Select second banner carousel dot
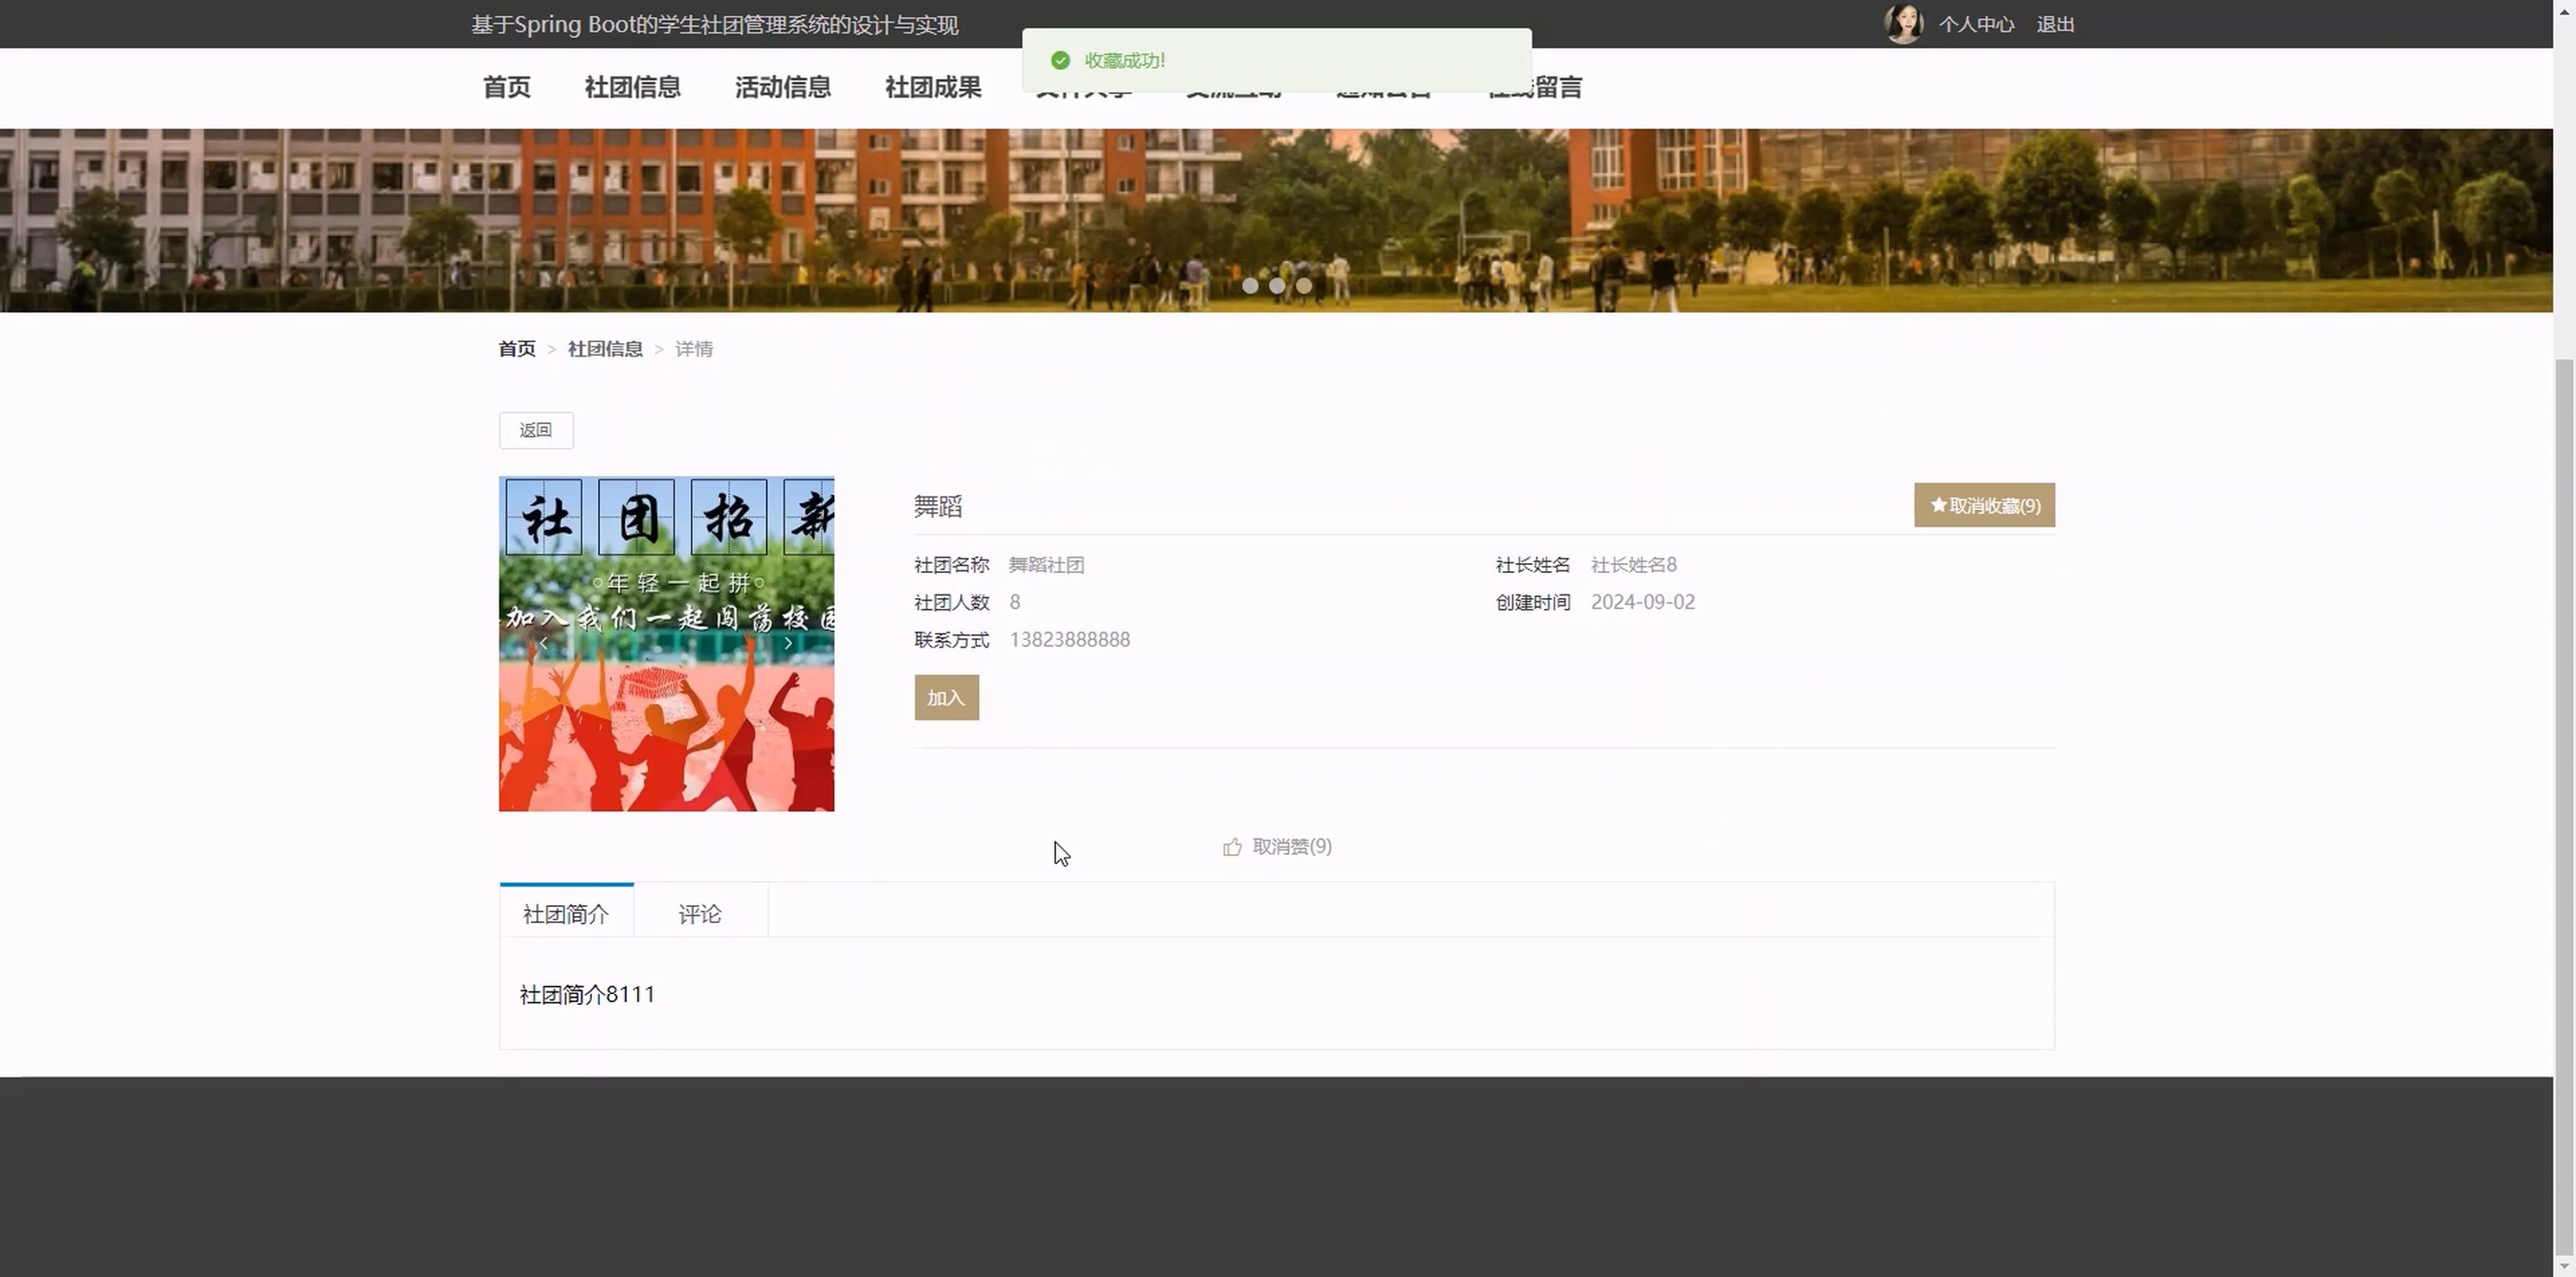The height and width of the screenshot is (1277, 2576). point(1277,286)
